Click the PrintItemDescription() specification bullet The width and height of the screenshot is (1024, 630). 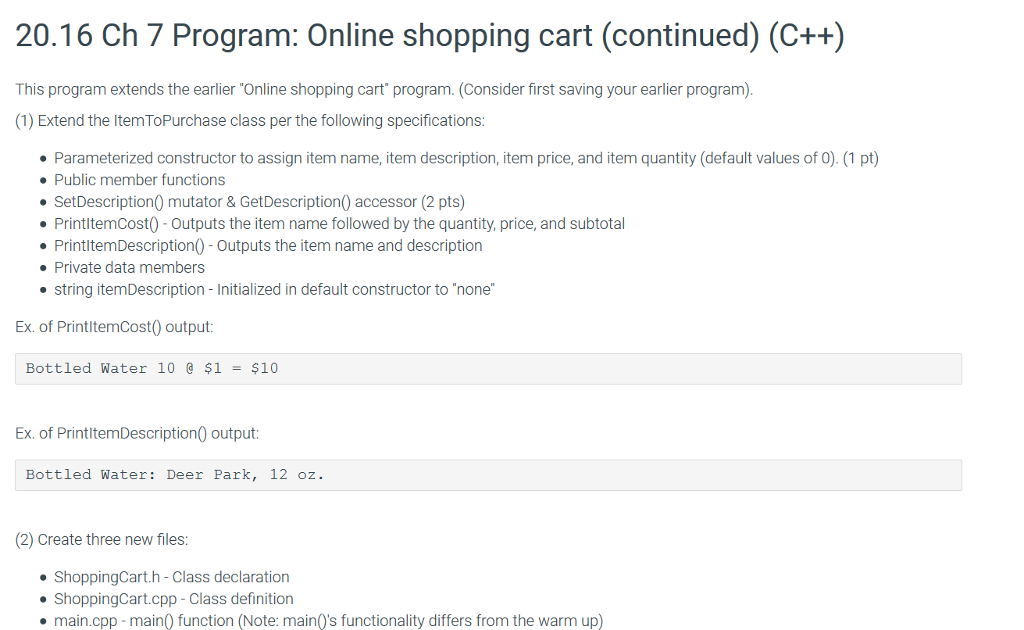pyautogui.click(x=268, y=245)
